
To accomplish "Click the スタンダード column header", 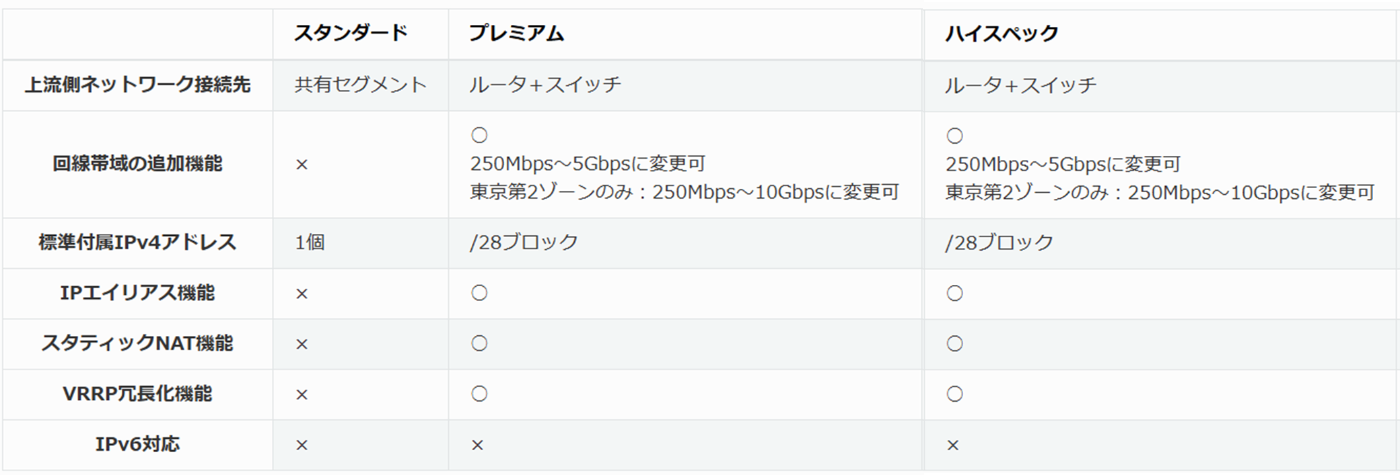I will pos(350,33).
